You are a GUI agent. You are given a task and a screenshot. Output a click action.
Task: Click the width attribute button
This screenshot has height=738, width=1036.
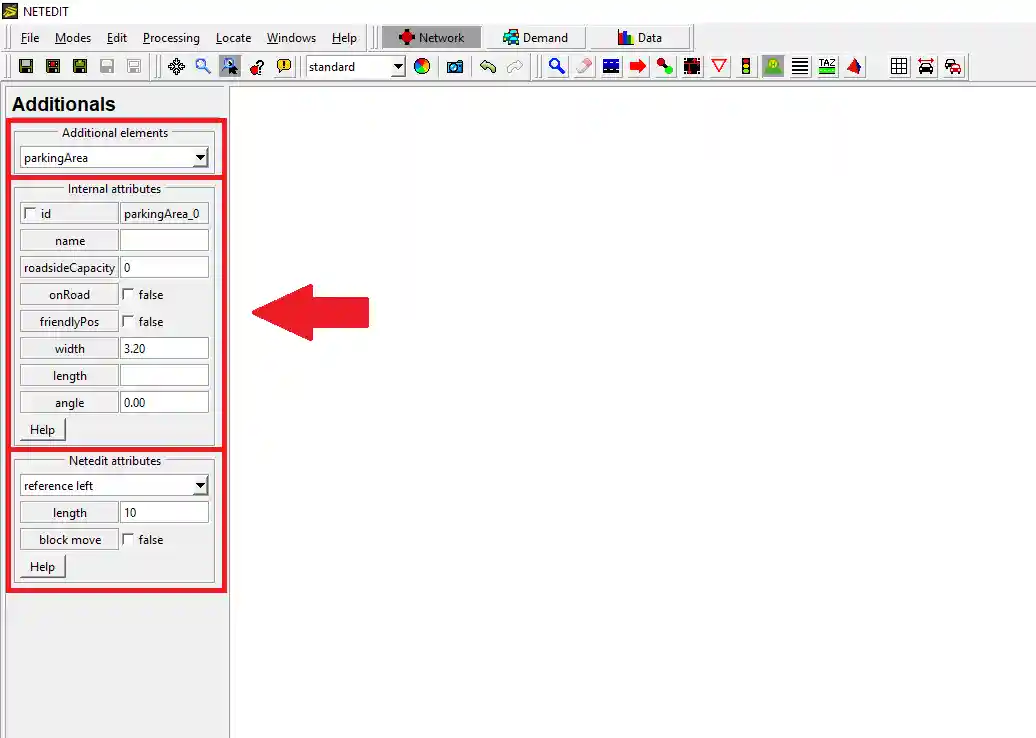click(69, 348)
